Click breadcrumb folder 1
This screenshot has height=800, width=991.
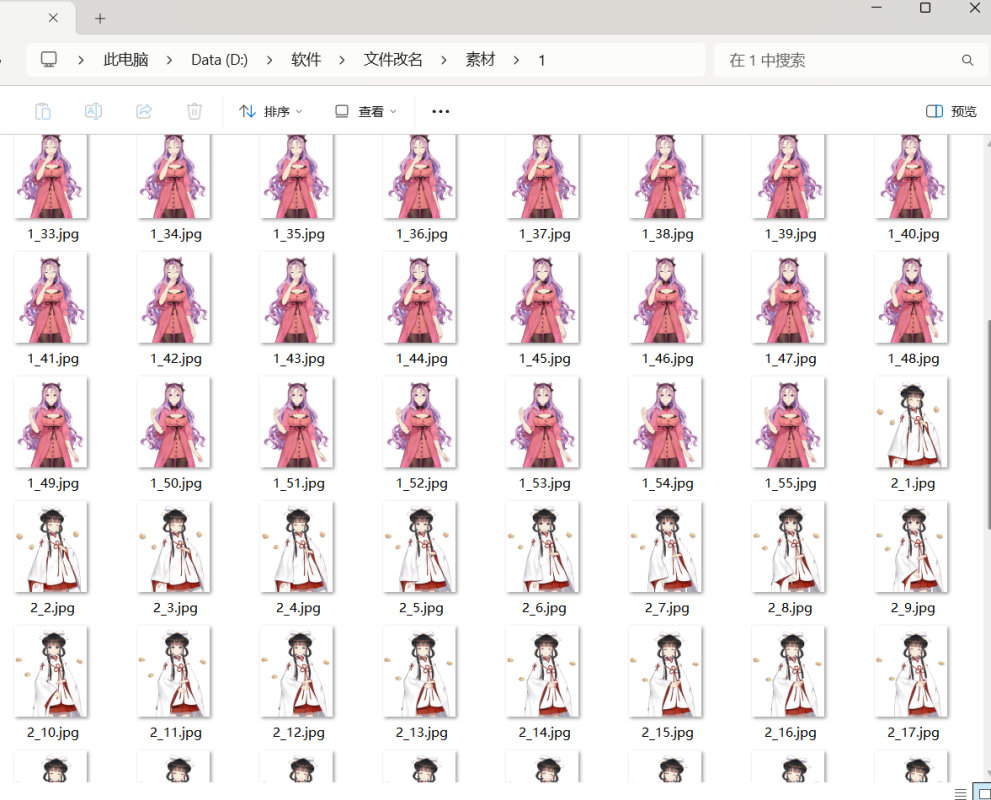tap(542, 60)
